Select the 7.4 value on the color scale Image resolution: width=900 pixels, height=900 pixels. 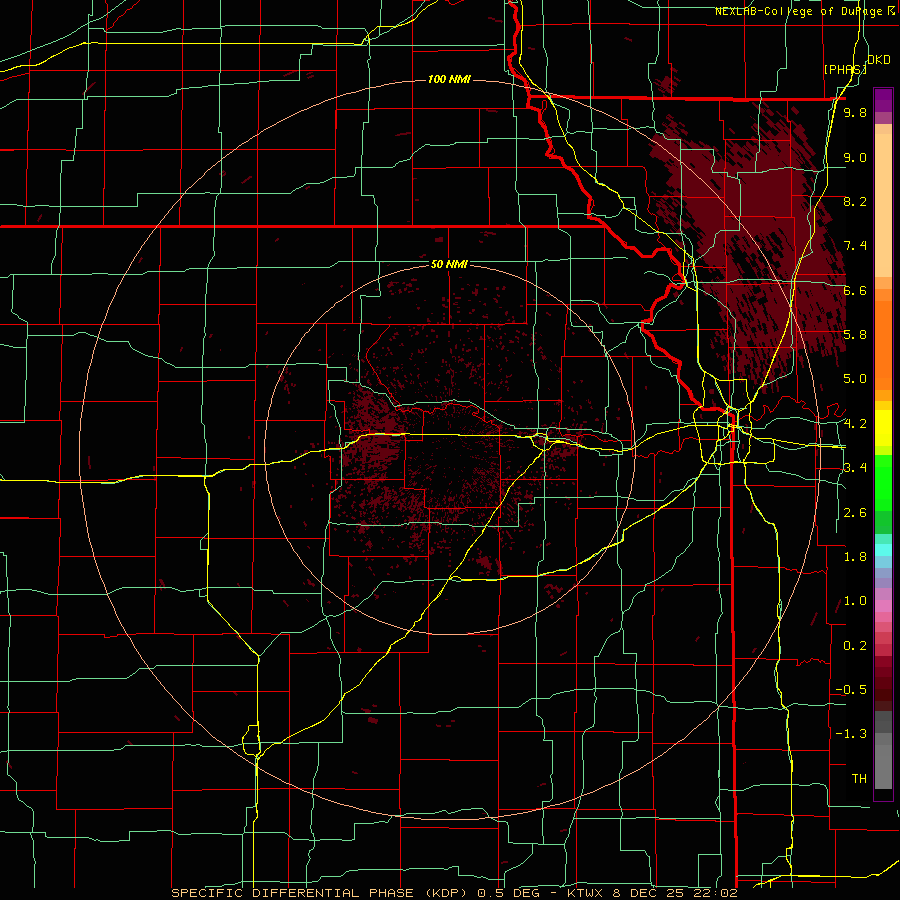click(x=855, y=246)
